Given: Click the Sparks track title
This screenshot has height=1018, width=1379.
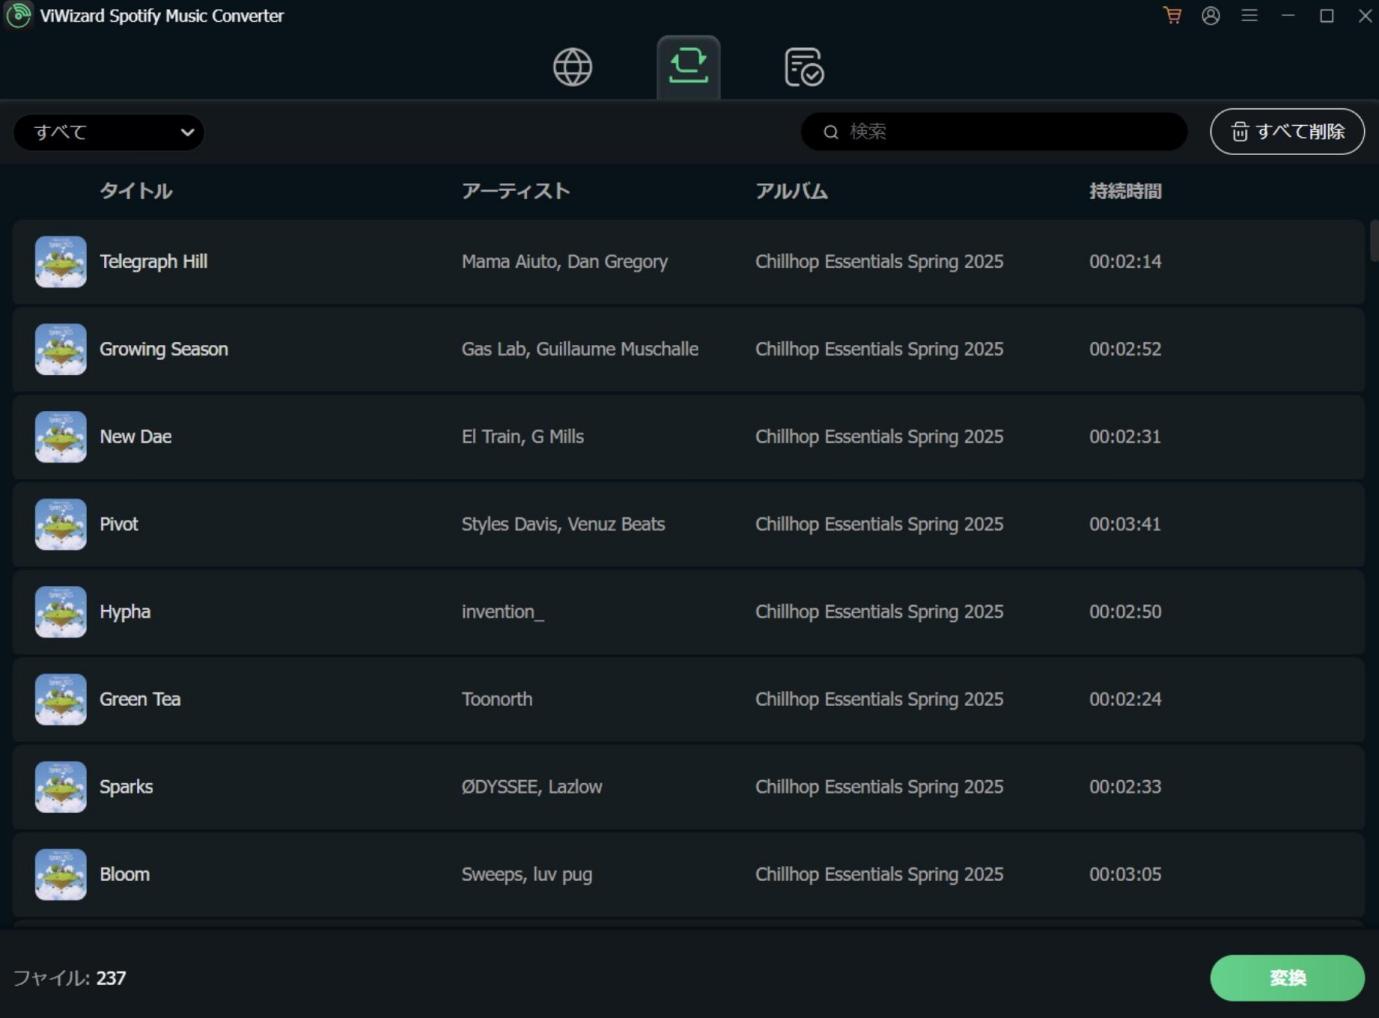Looking at the screenshot, I should coord(126,787).
